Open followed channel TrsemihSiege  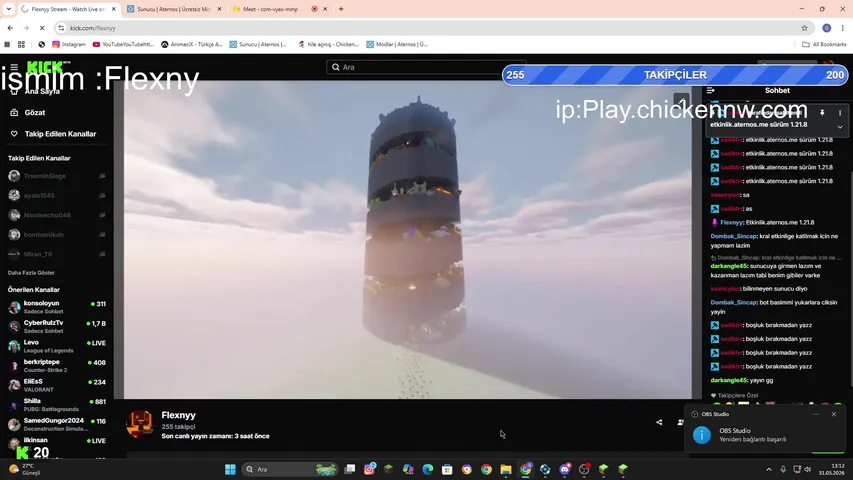click(57, 176)
